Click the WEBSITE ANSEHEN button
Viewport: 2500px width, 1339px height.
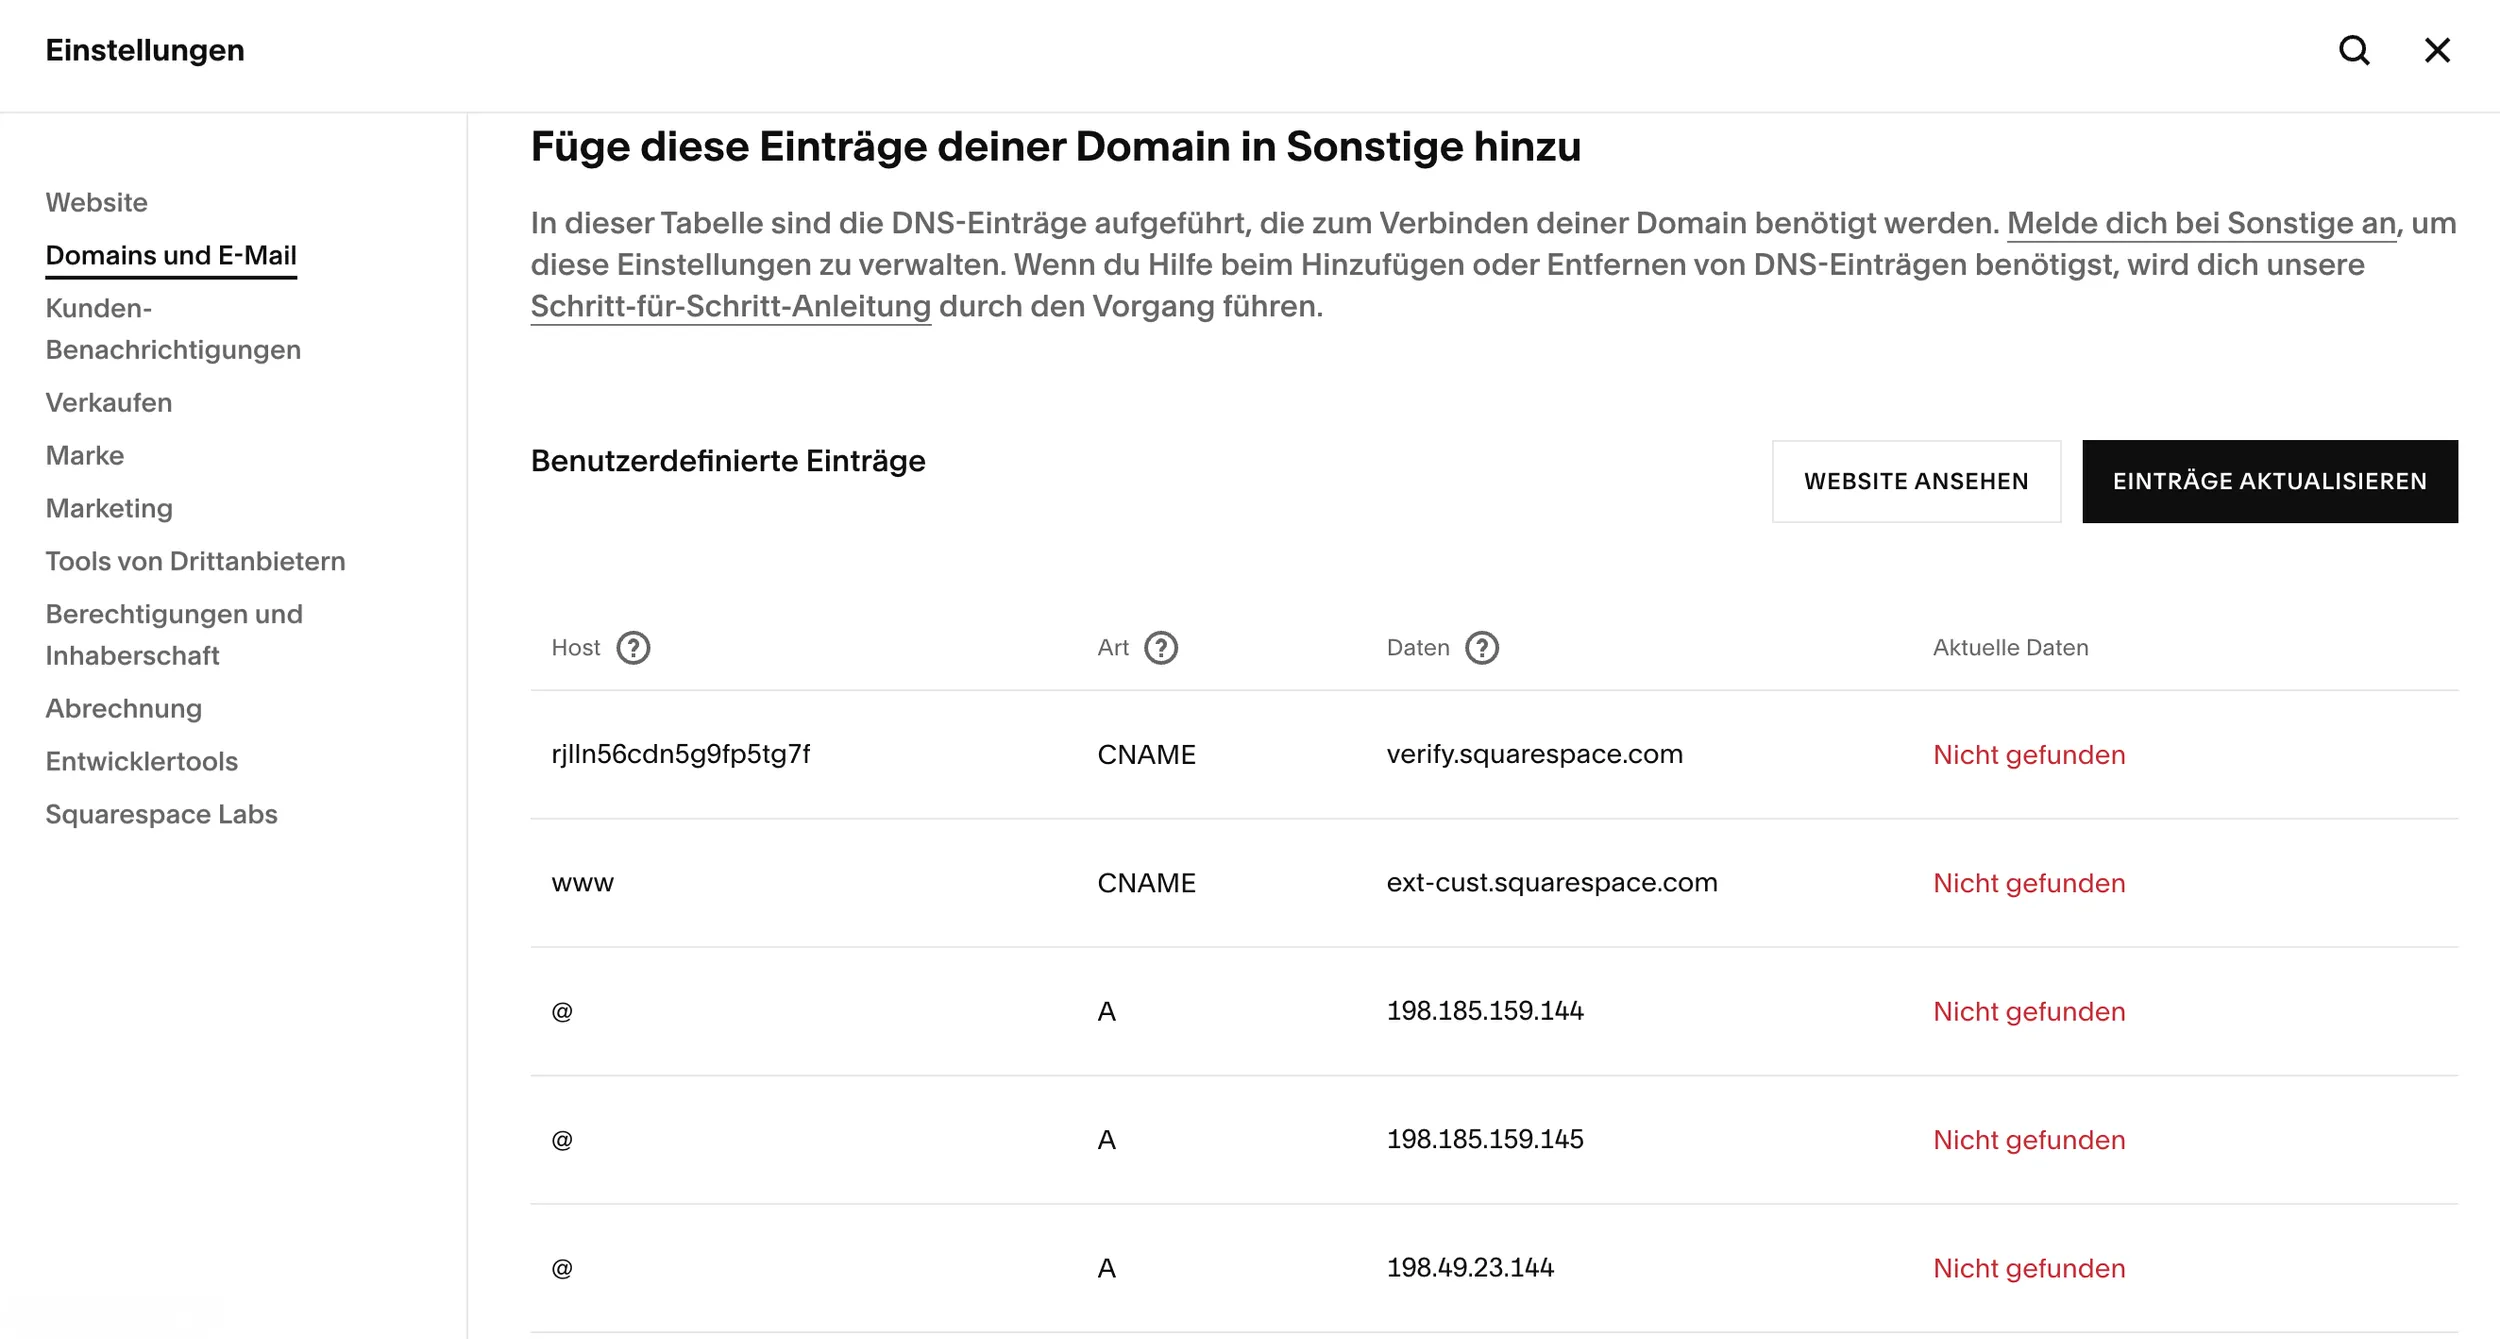pos(1916,481)
